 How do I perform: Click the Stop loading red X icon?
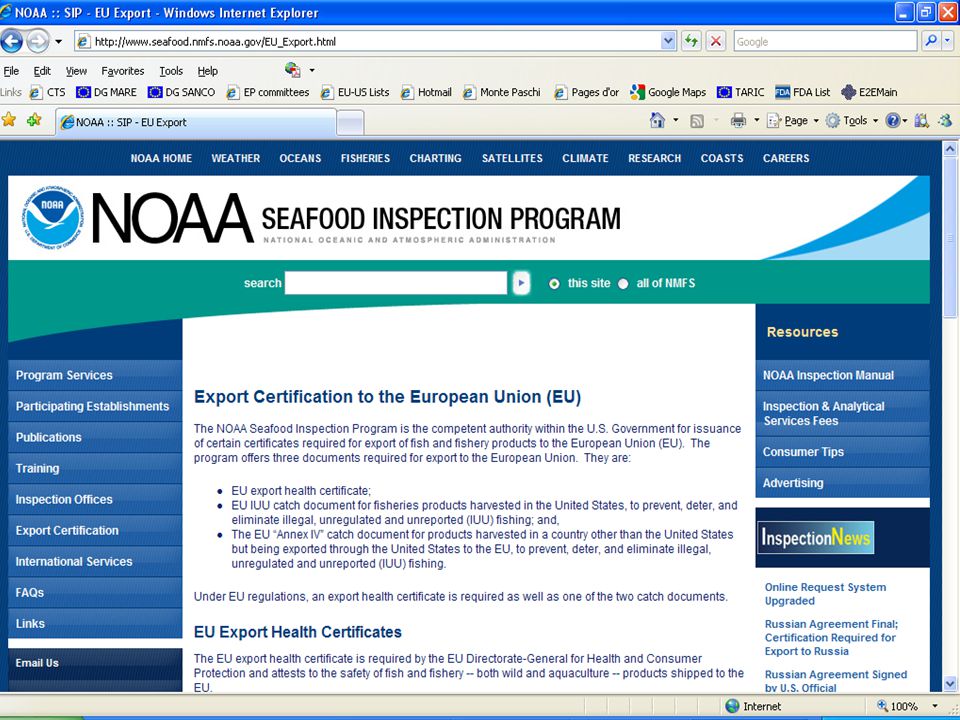(715, 42)
